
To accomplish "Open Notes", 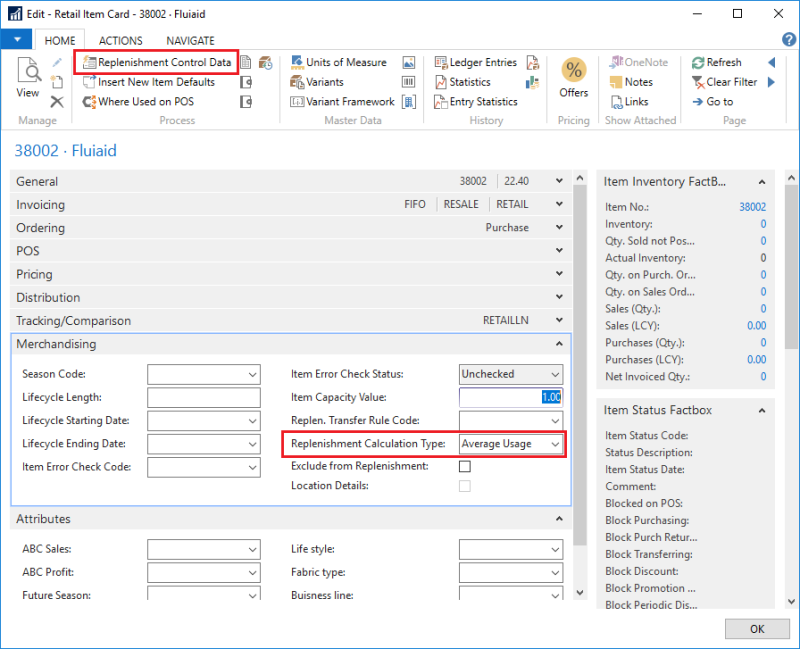I will (632, 82).
